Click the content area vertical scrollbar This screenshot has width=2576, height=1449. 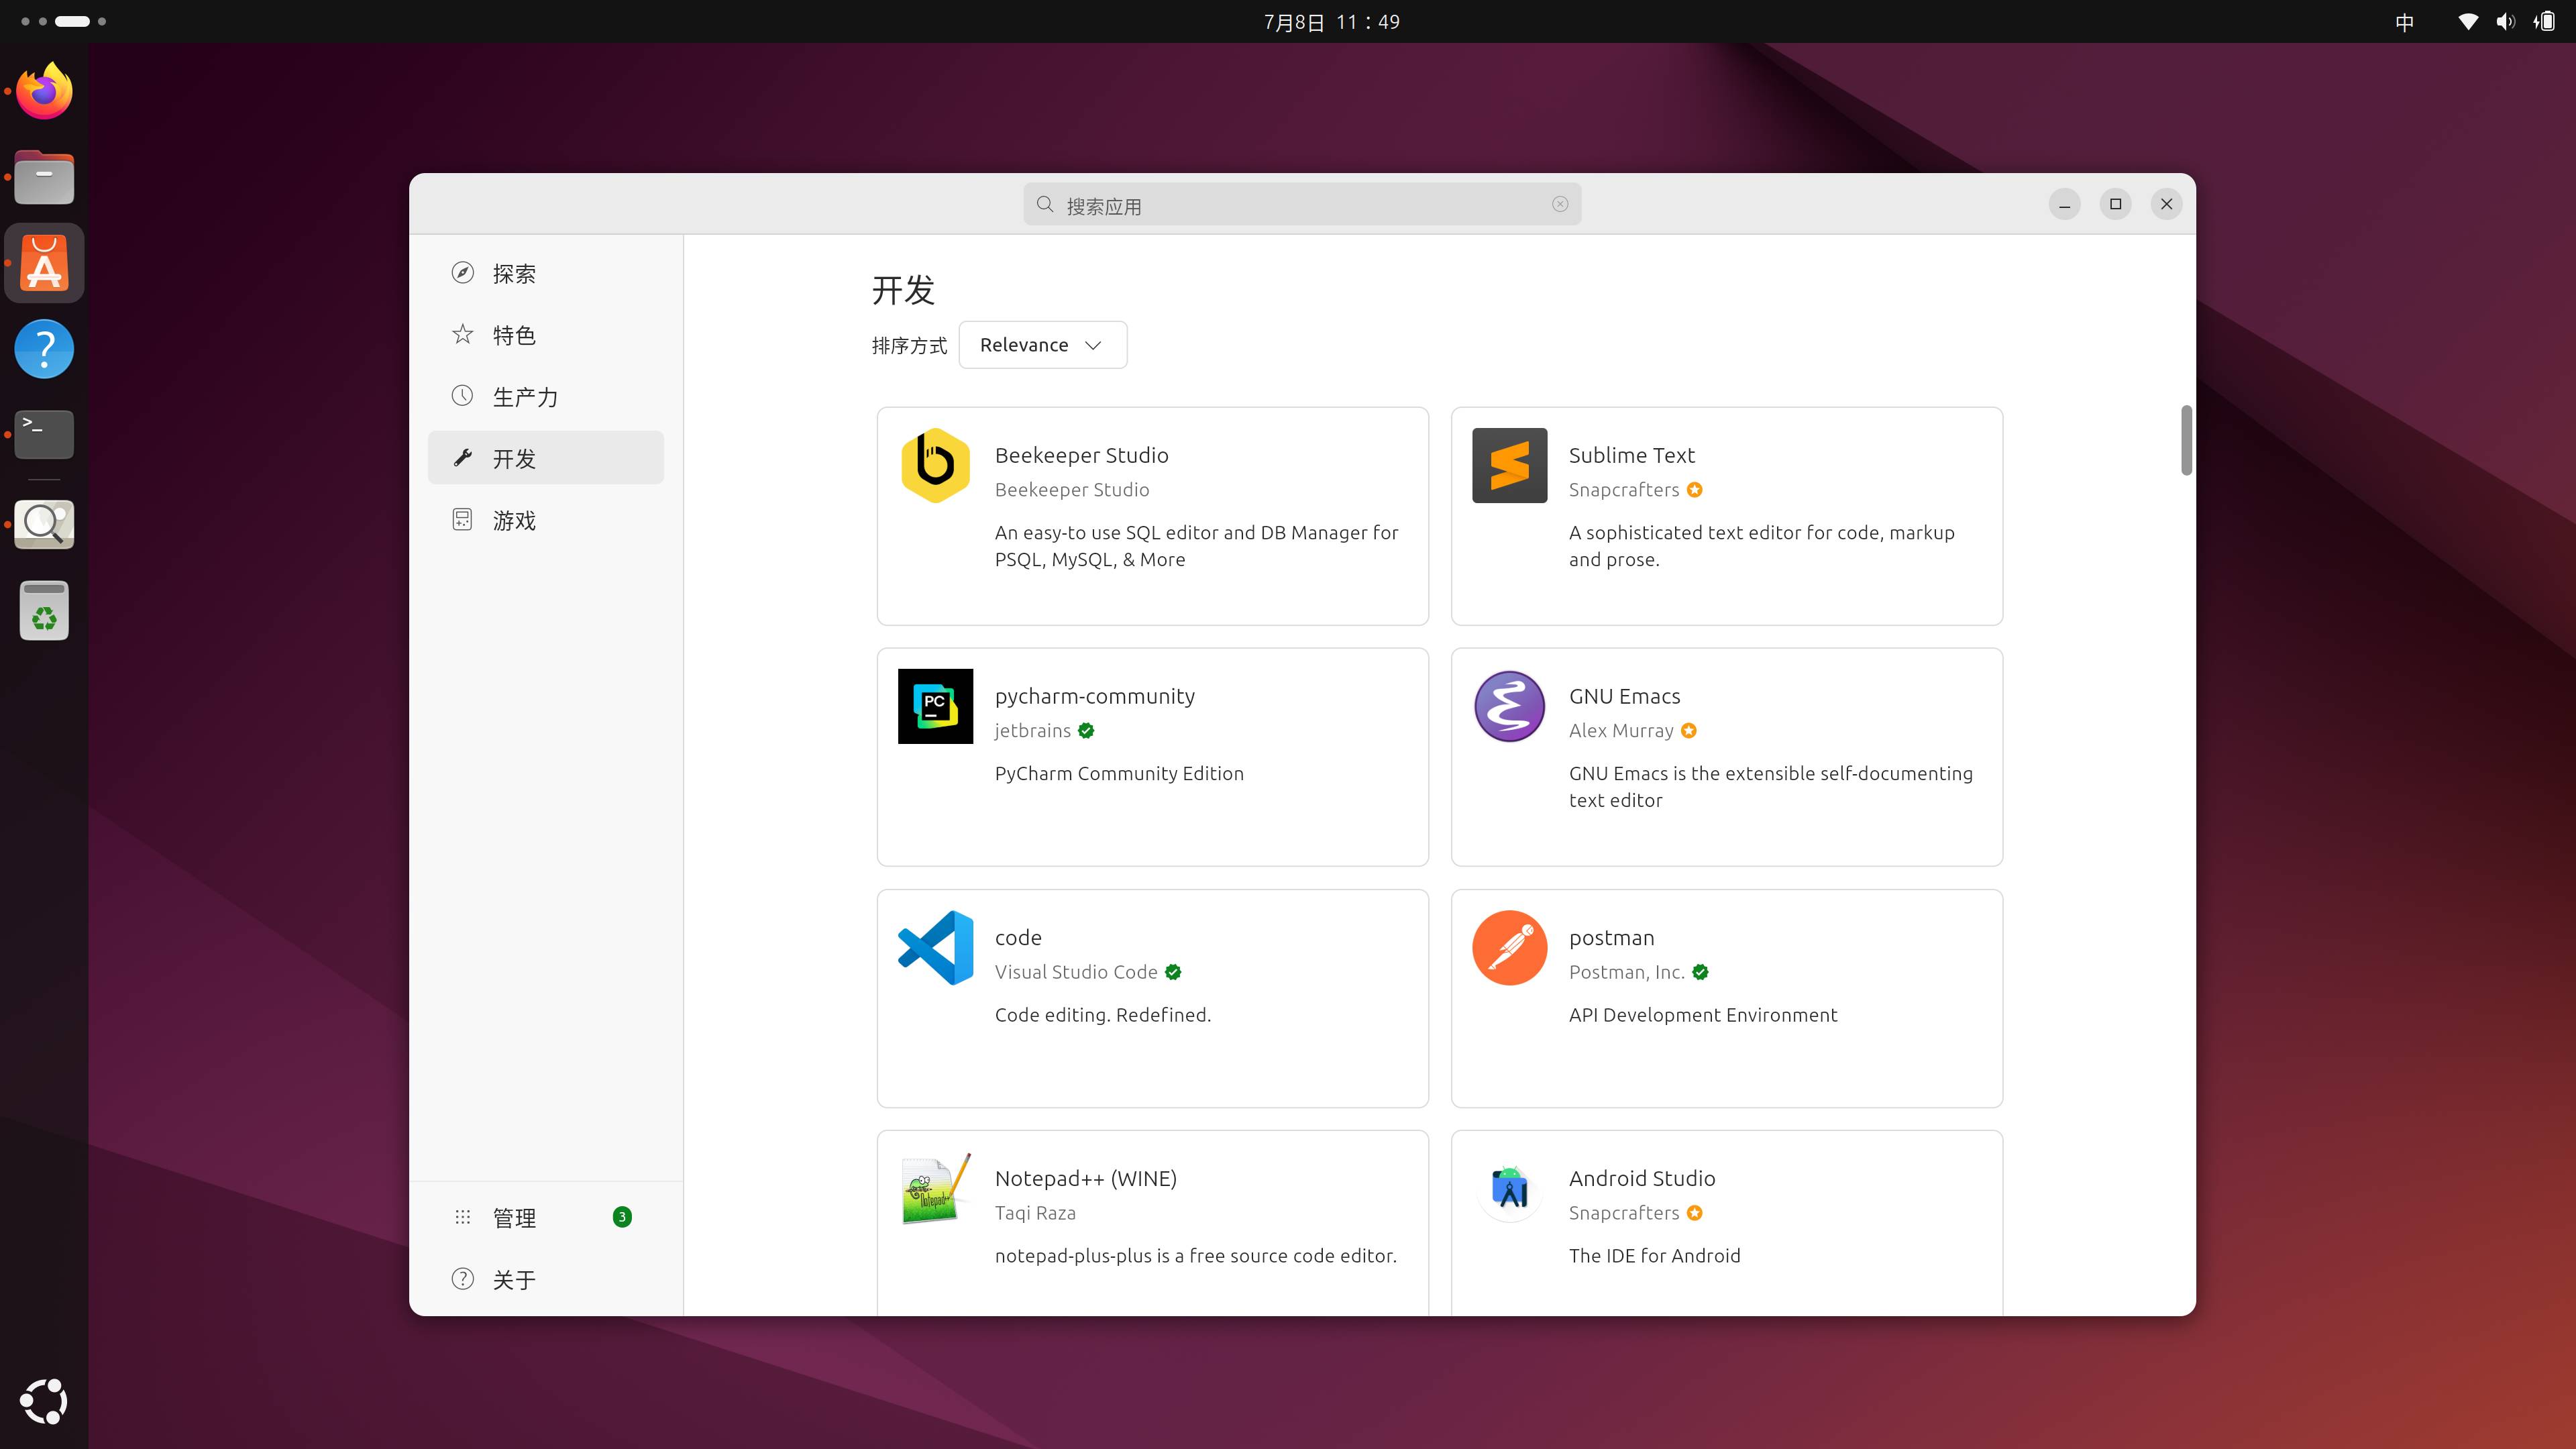[2186, 440]
